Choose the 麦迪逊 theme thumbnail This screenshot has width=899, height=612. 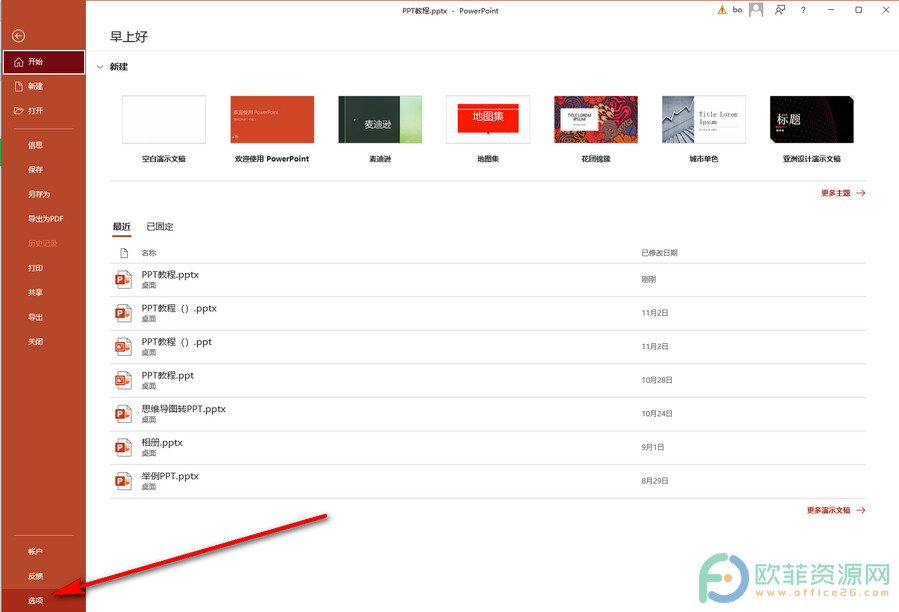(x=380, y=120)
